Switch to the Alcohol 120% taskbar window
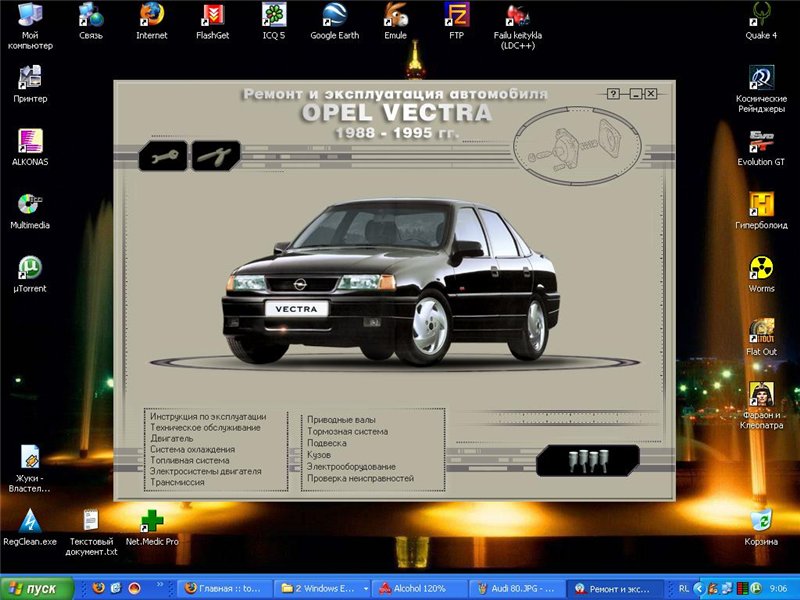Screen dimensions: 800x600 coord(419,588)
